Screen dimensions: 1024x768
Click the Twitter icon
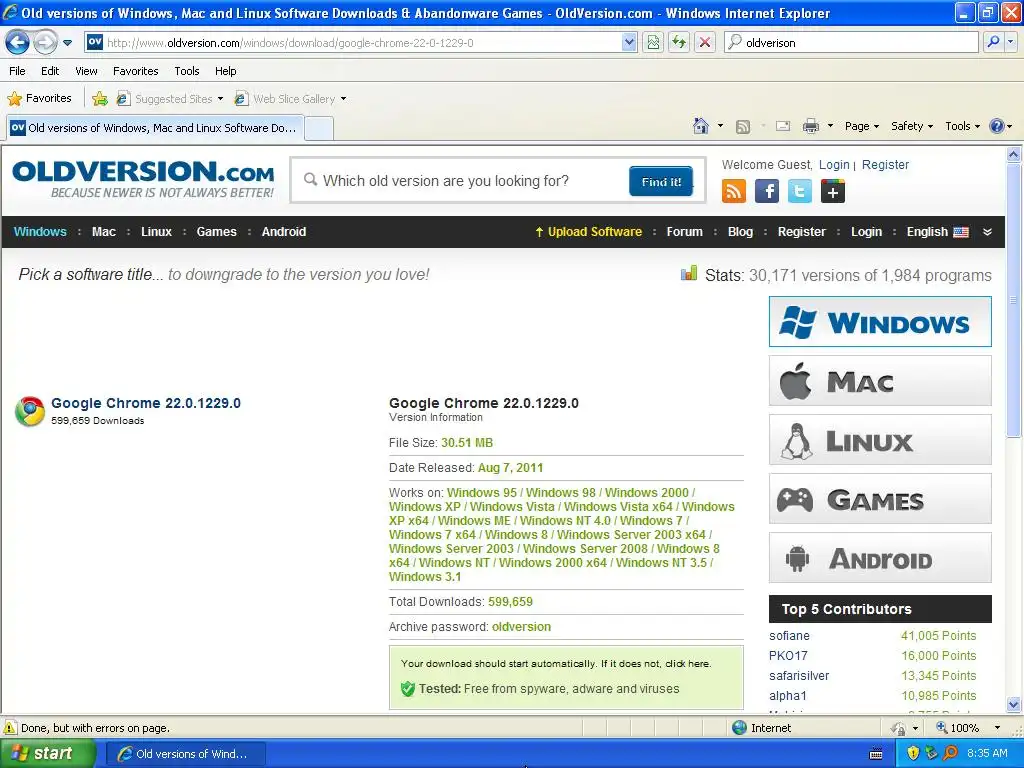click(799, 191)
